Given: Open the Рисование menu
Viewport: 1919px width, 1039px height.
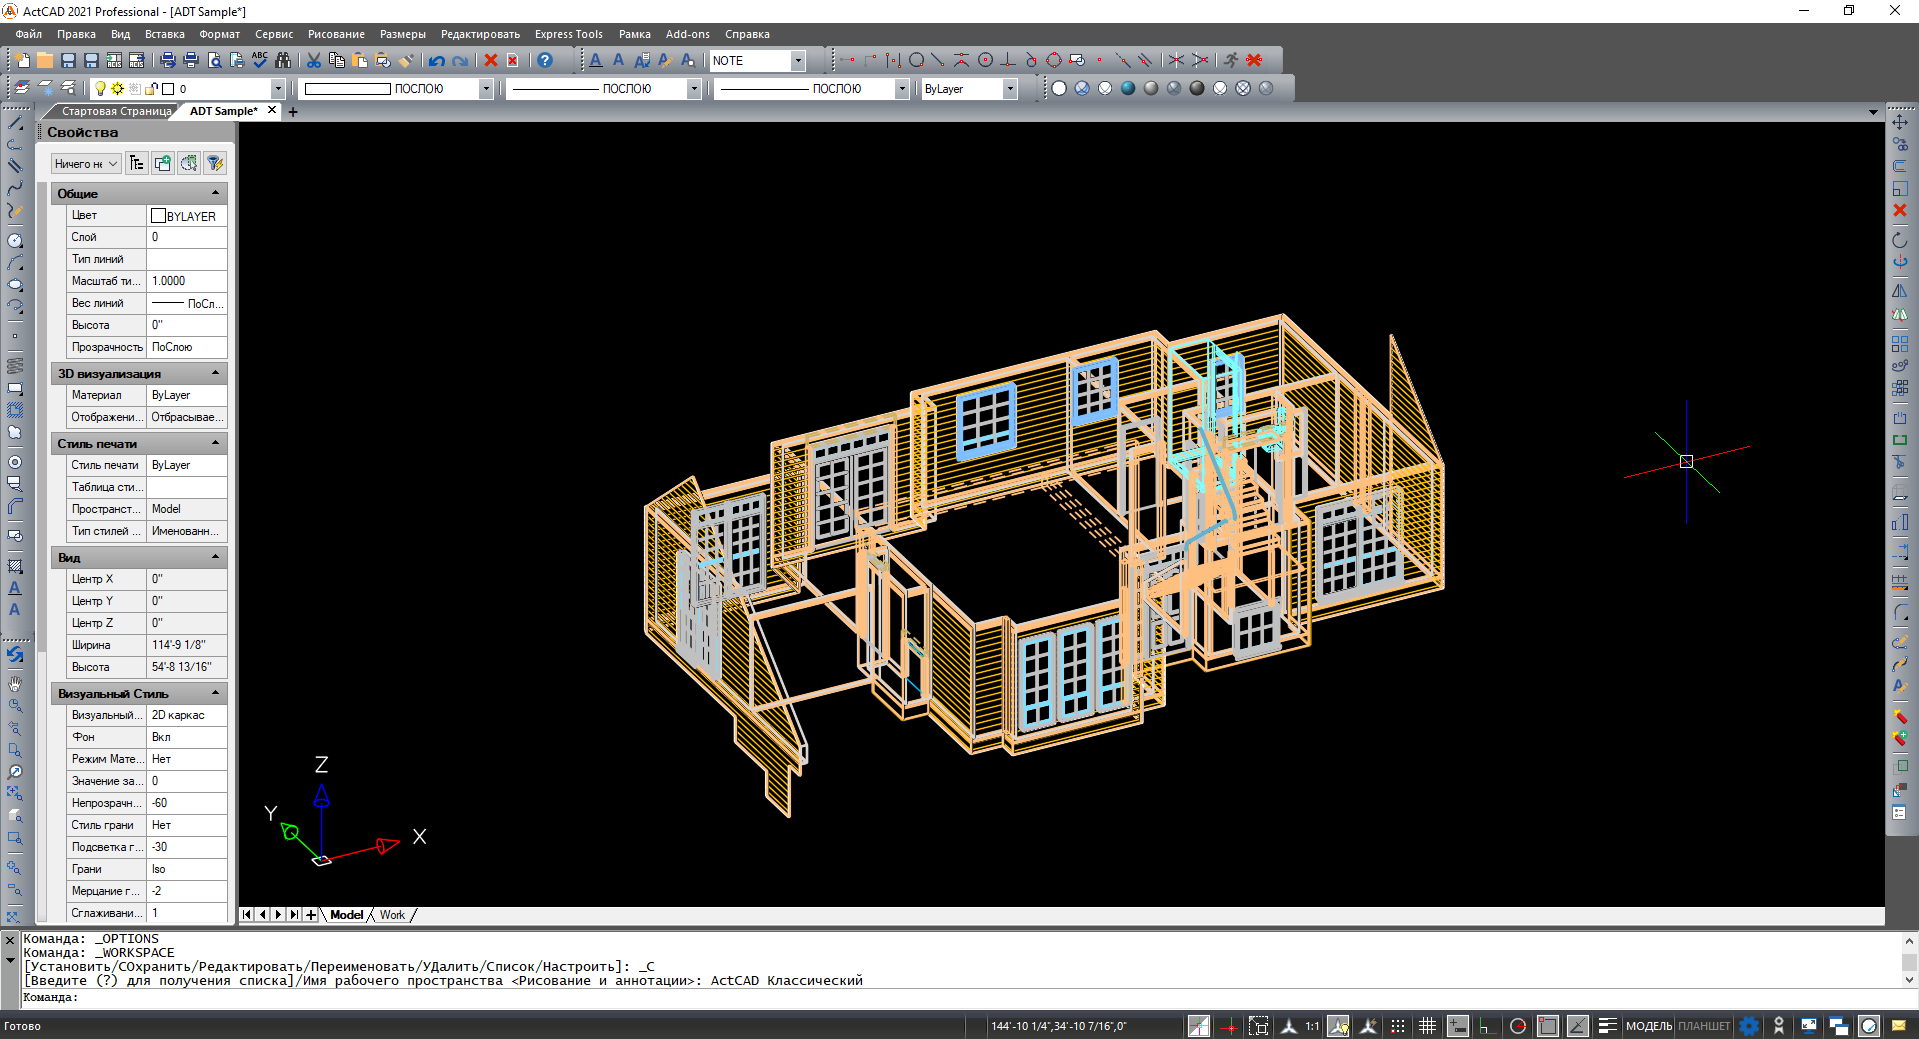Looking at the screenshot, I should coord(335,34).
